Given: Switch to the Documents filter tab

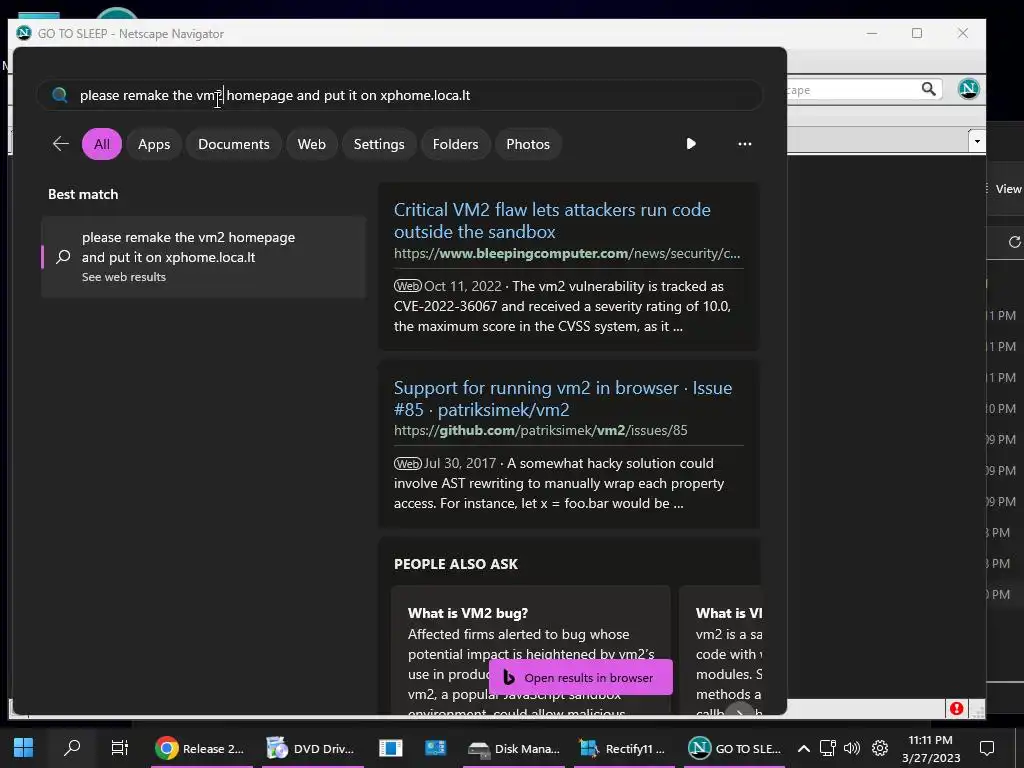Looking at the screenshot, I should click(x=234, y=144).
